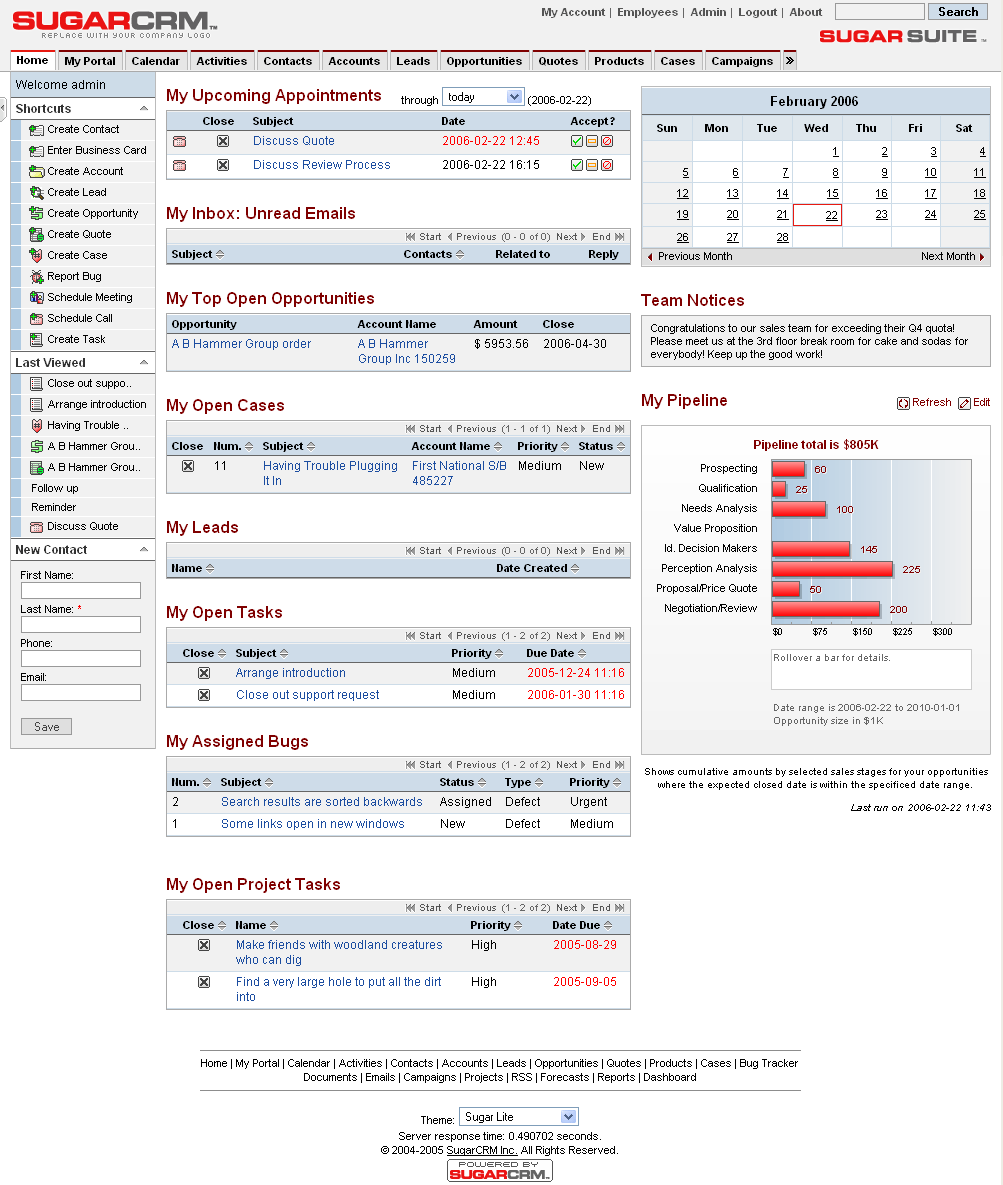Open the Campaigns tab
Image resolution: width=1003 pixels, height=1185 pixels.
[742, 61]
